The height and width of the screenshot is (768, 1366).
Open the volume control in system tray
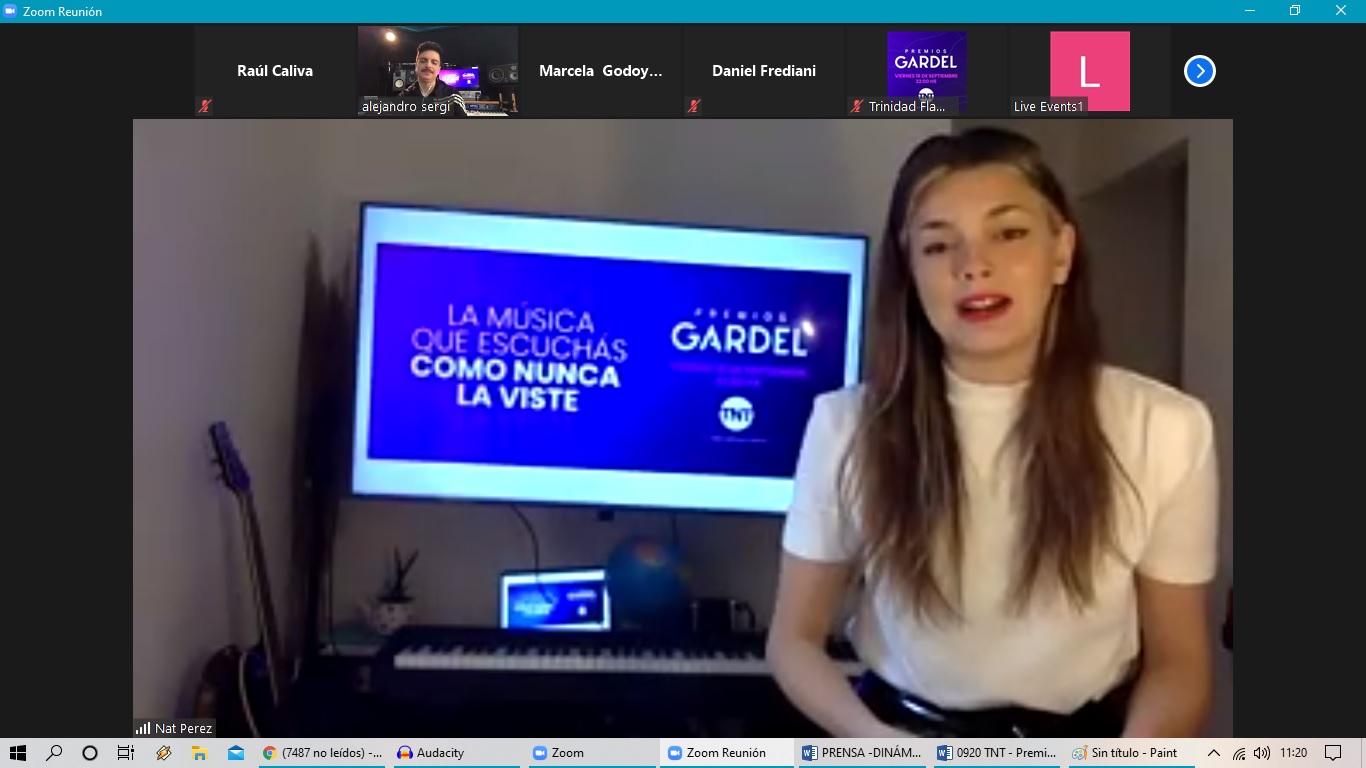(x=1262, y=753)
